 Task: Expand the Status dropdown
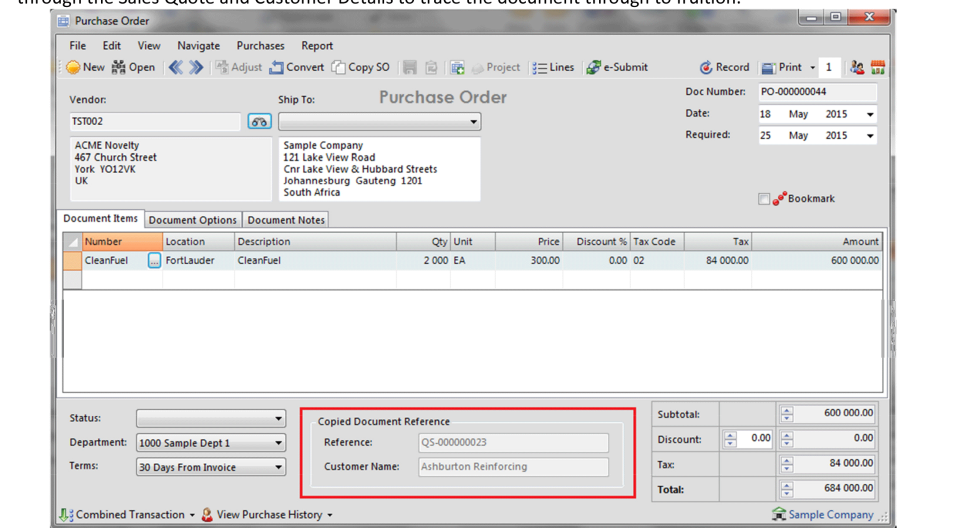coord(278,419)
